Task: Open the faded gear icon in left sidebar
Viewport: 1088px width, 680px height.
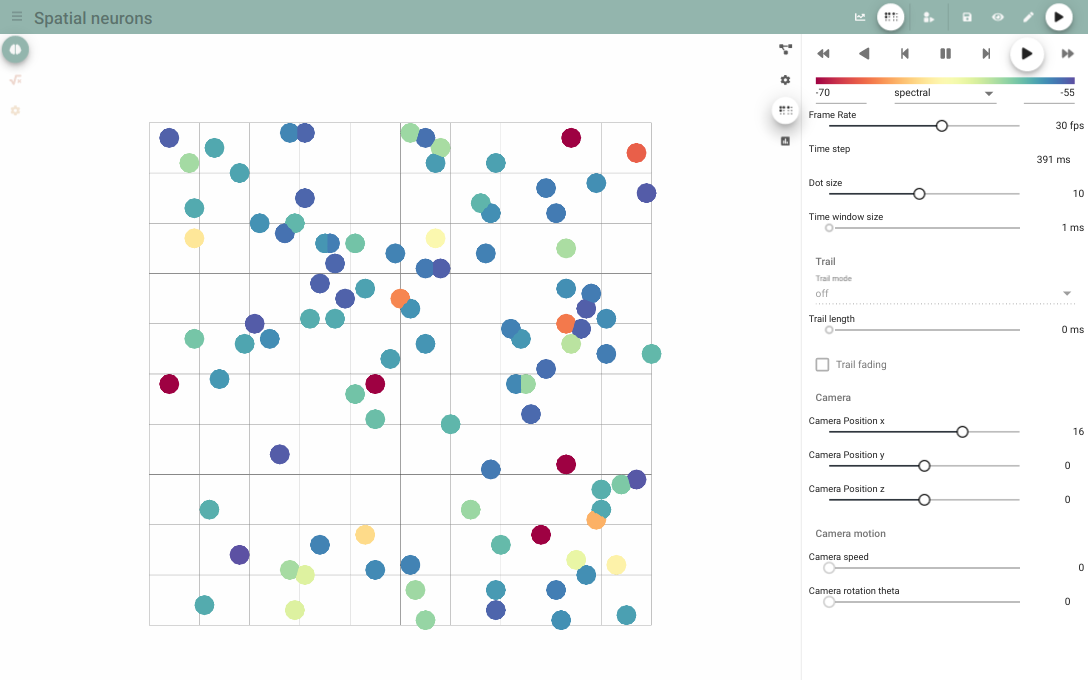Action: (x=15, y=110)
